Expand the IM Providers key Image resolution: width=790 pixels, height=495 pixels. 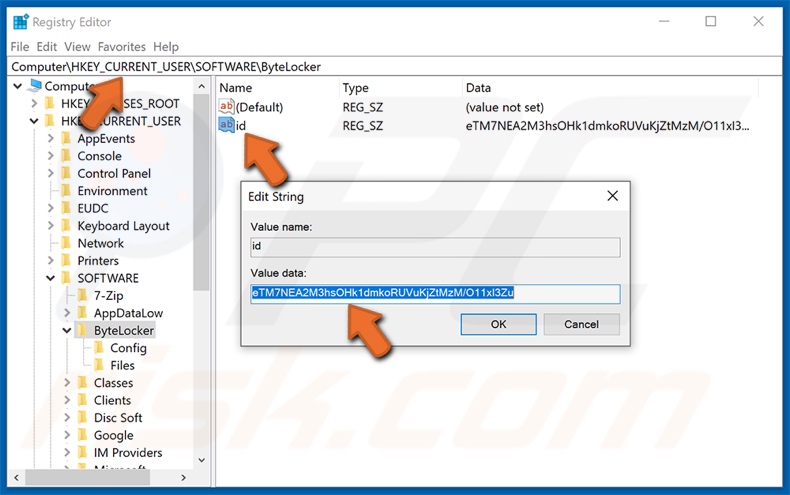67,453
